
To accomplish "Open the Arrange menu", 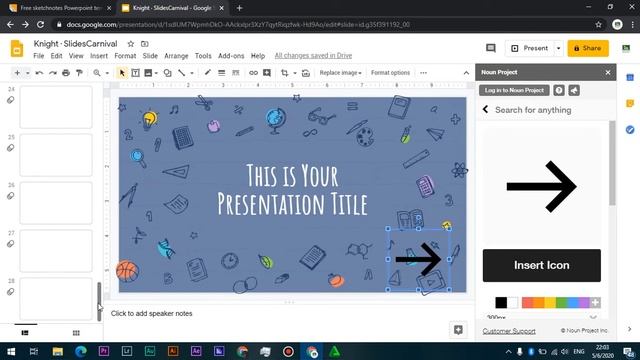I will pos(176,56).
